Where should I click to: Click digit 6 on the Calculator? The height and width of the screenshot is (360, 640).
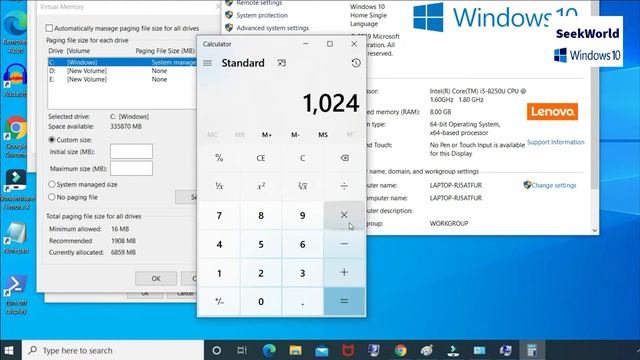click(x=302, y=244)
